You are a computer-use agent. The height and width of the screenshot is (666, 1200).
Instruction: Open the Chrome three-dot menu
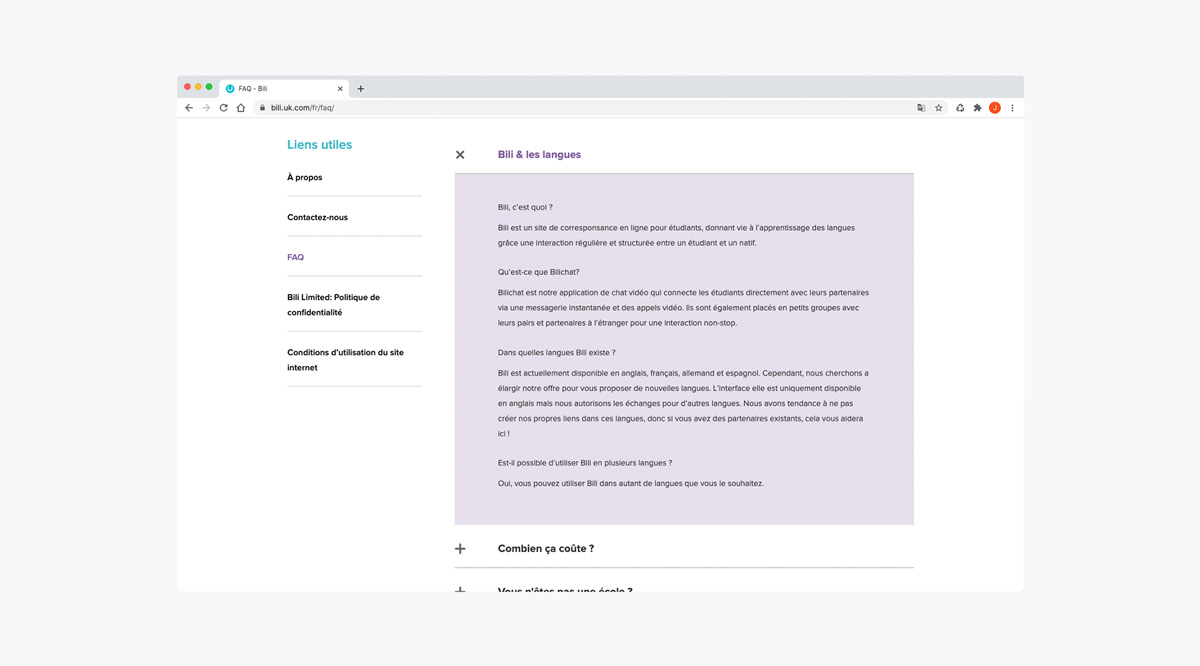pos(1012,108)
